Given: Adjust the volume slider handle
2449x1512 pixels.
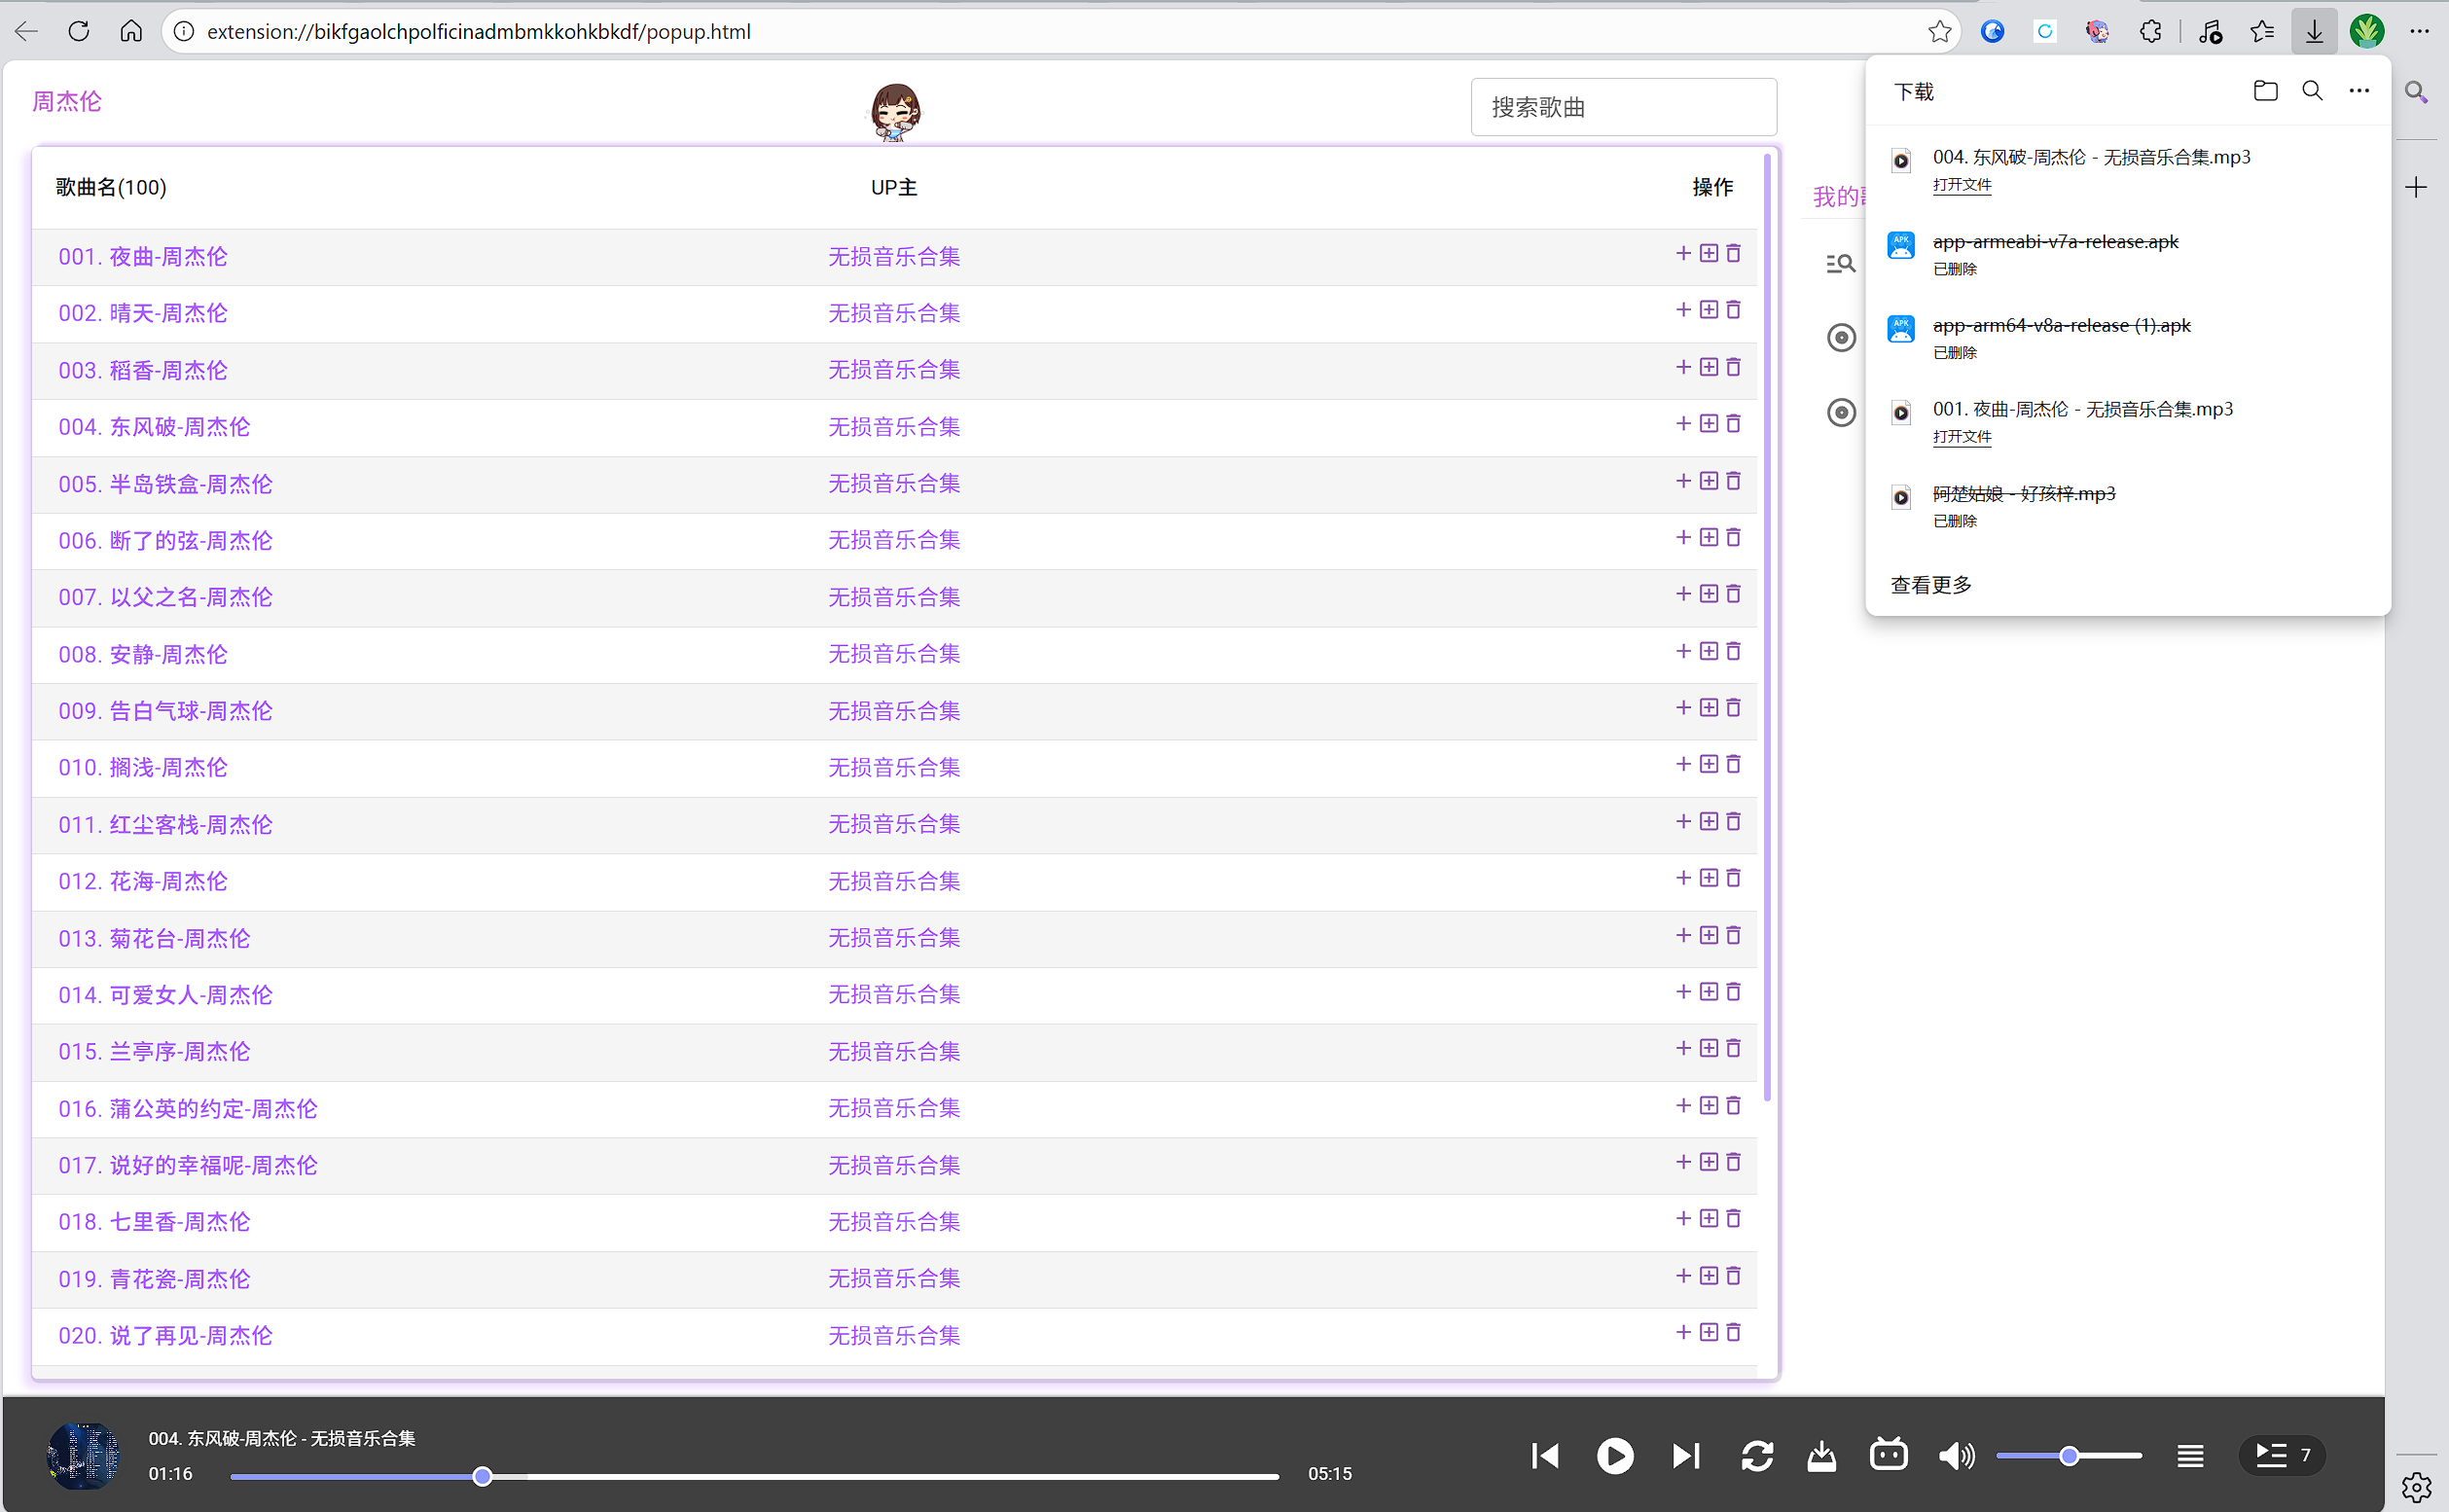Looking at the screenshot, I should point(2069,1455).
